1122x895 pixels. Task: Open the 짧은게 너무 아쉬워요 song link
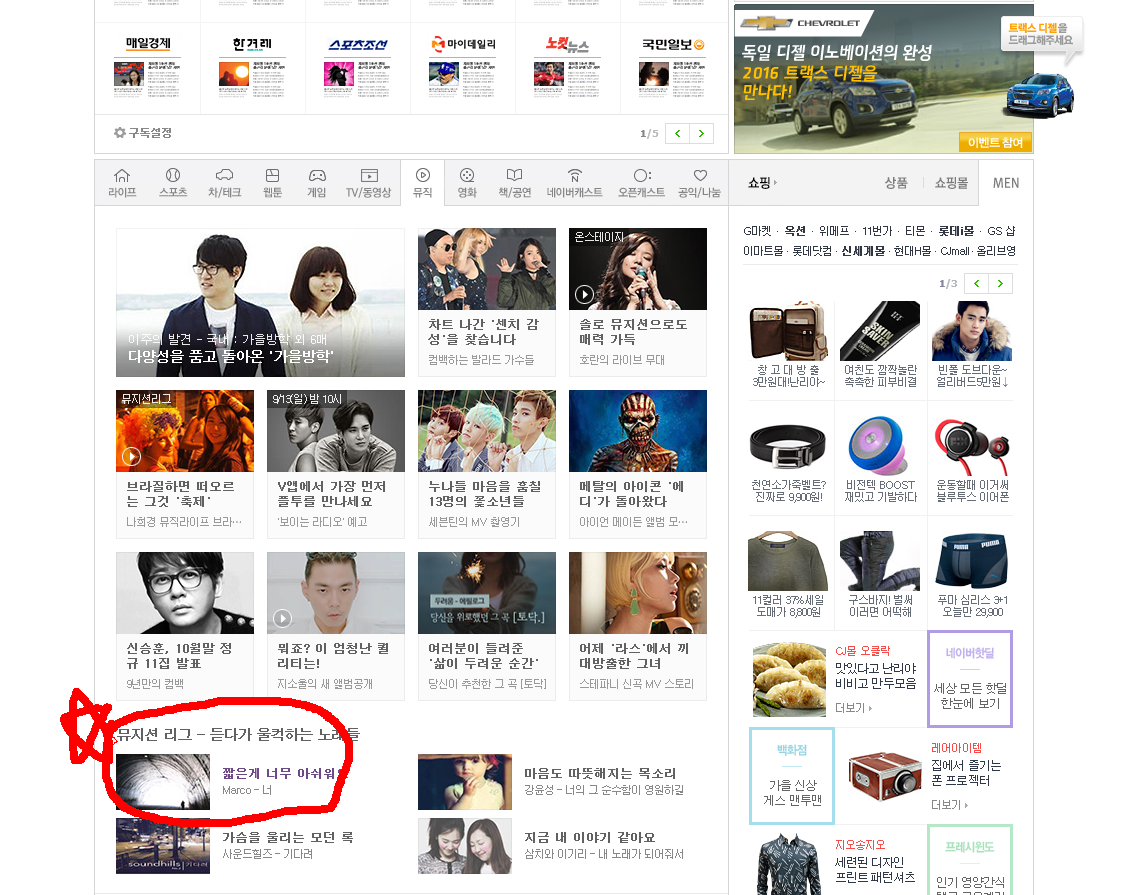pos(285,773)
